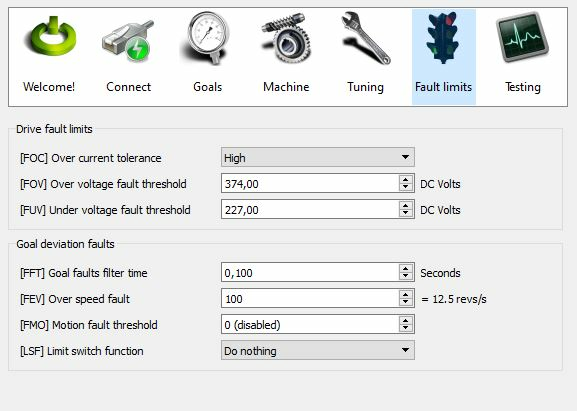The image size is (577, 411).
Task: Open the Limit switch function dropdown
Action: point(318,350)
